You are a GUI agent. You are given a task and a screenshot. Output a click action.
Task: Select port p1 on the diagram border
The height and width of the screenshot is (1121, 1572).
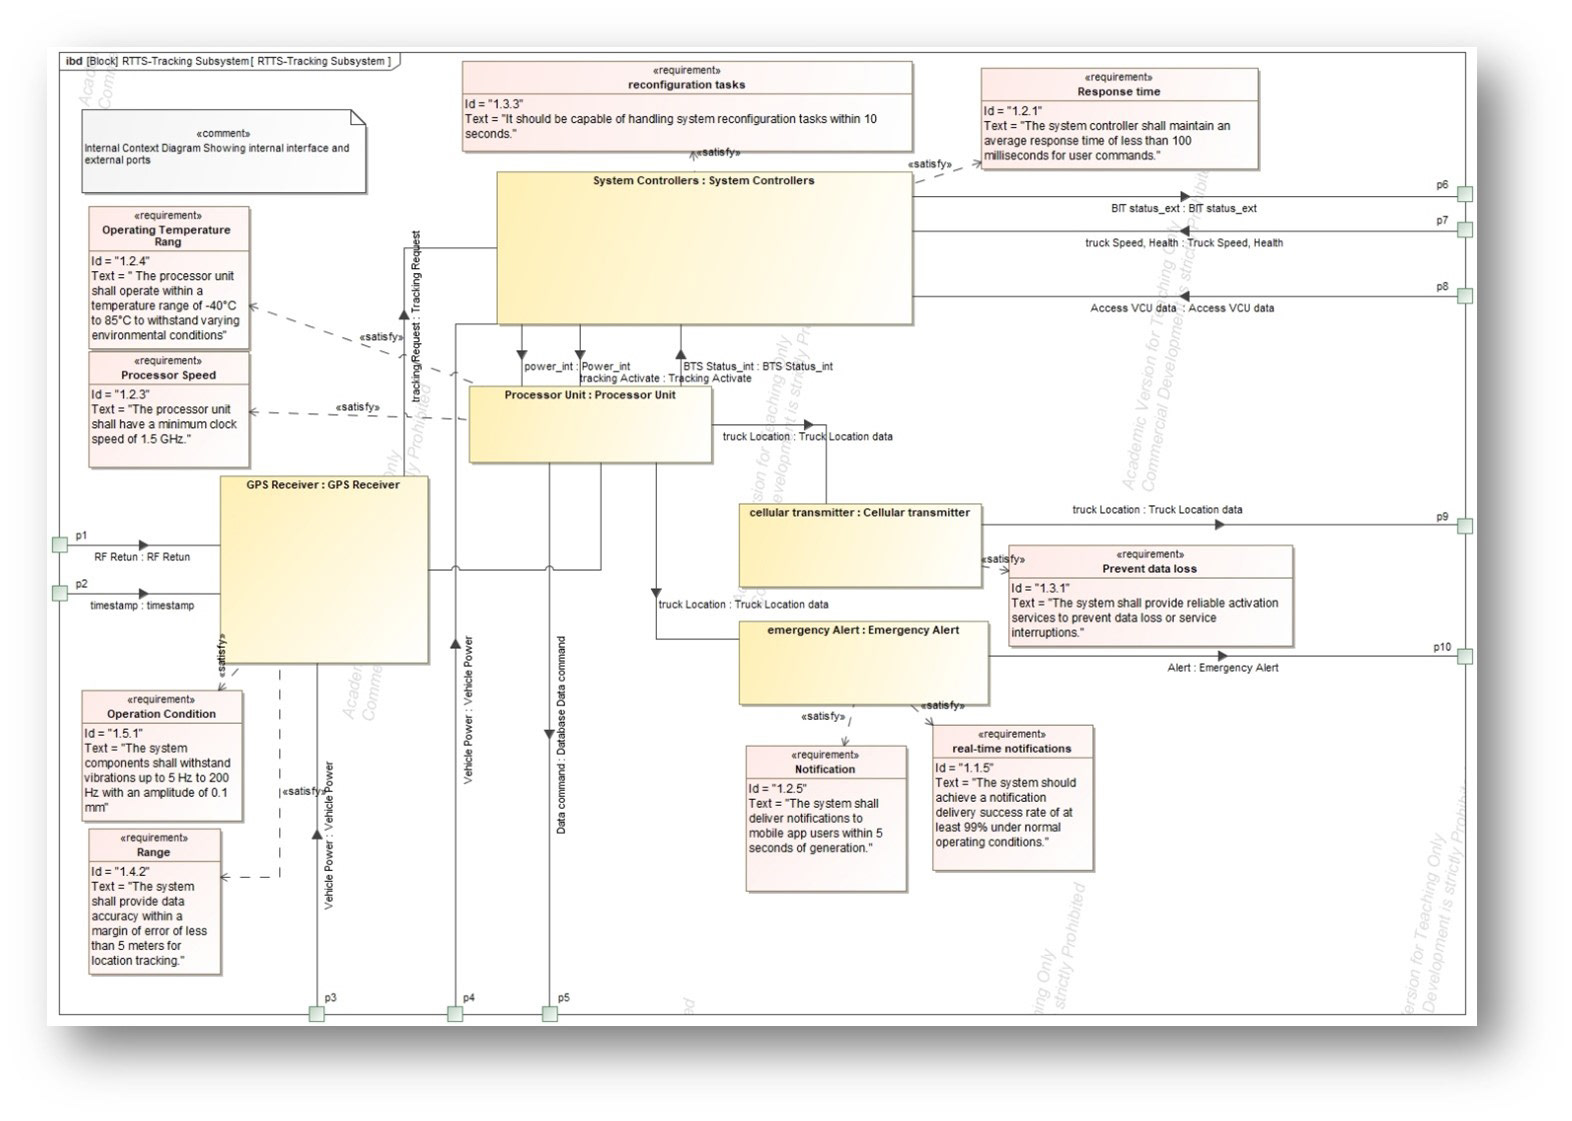coord(60,545)
